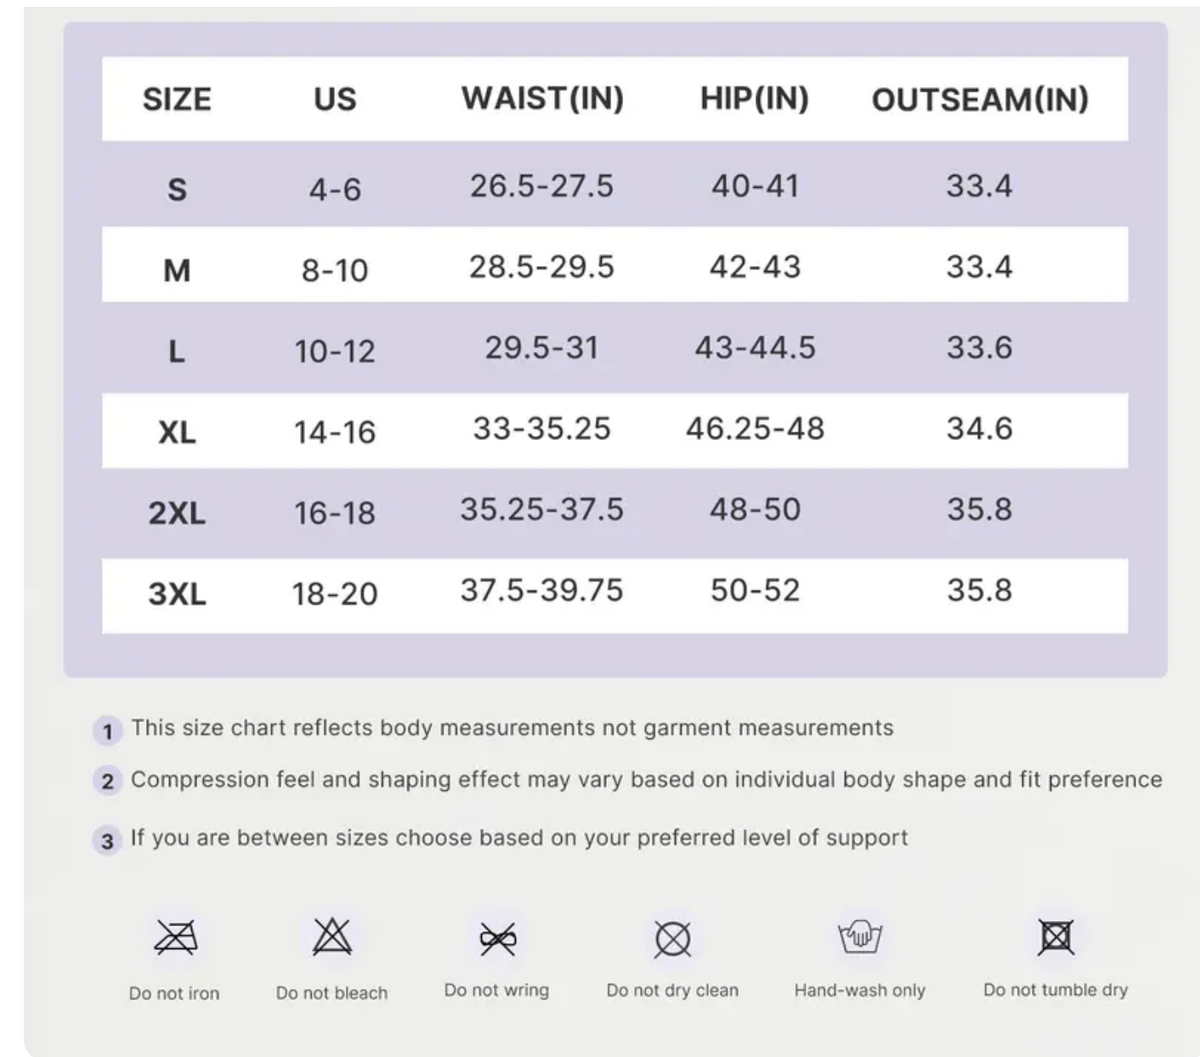Select the hip value 46.25-48

tap(755, 428)
